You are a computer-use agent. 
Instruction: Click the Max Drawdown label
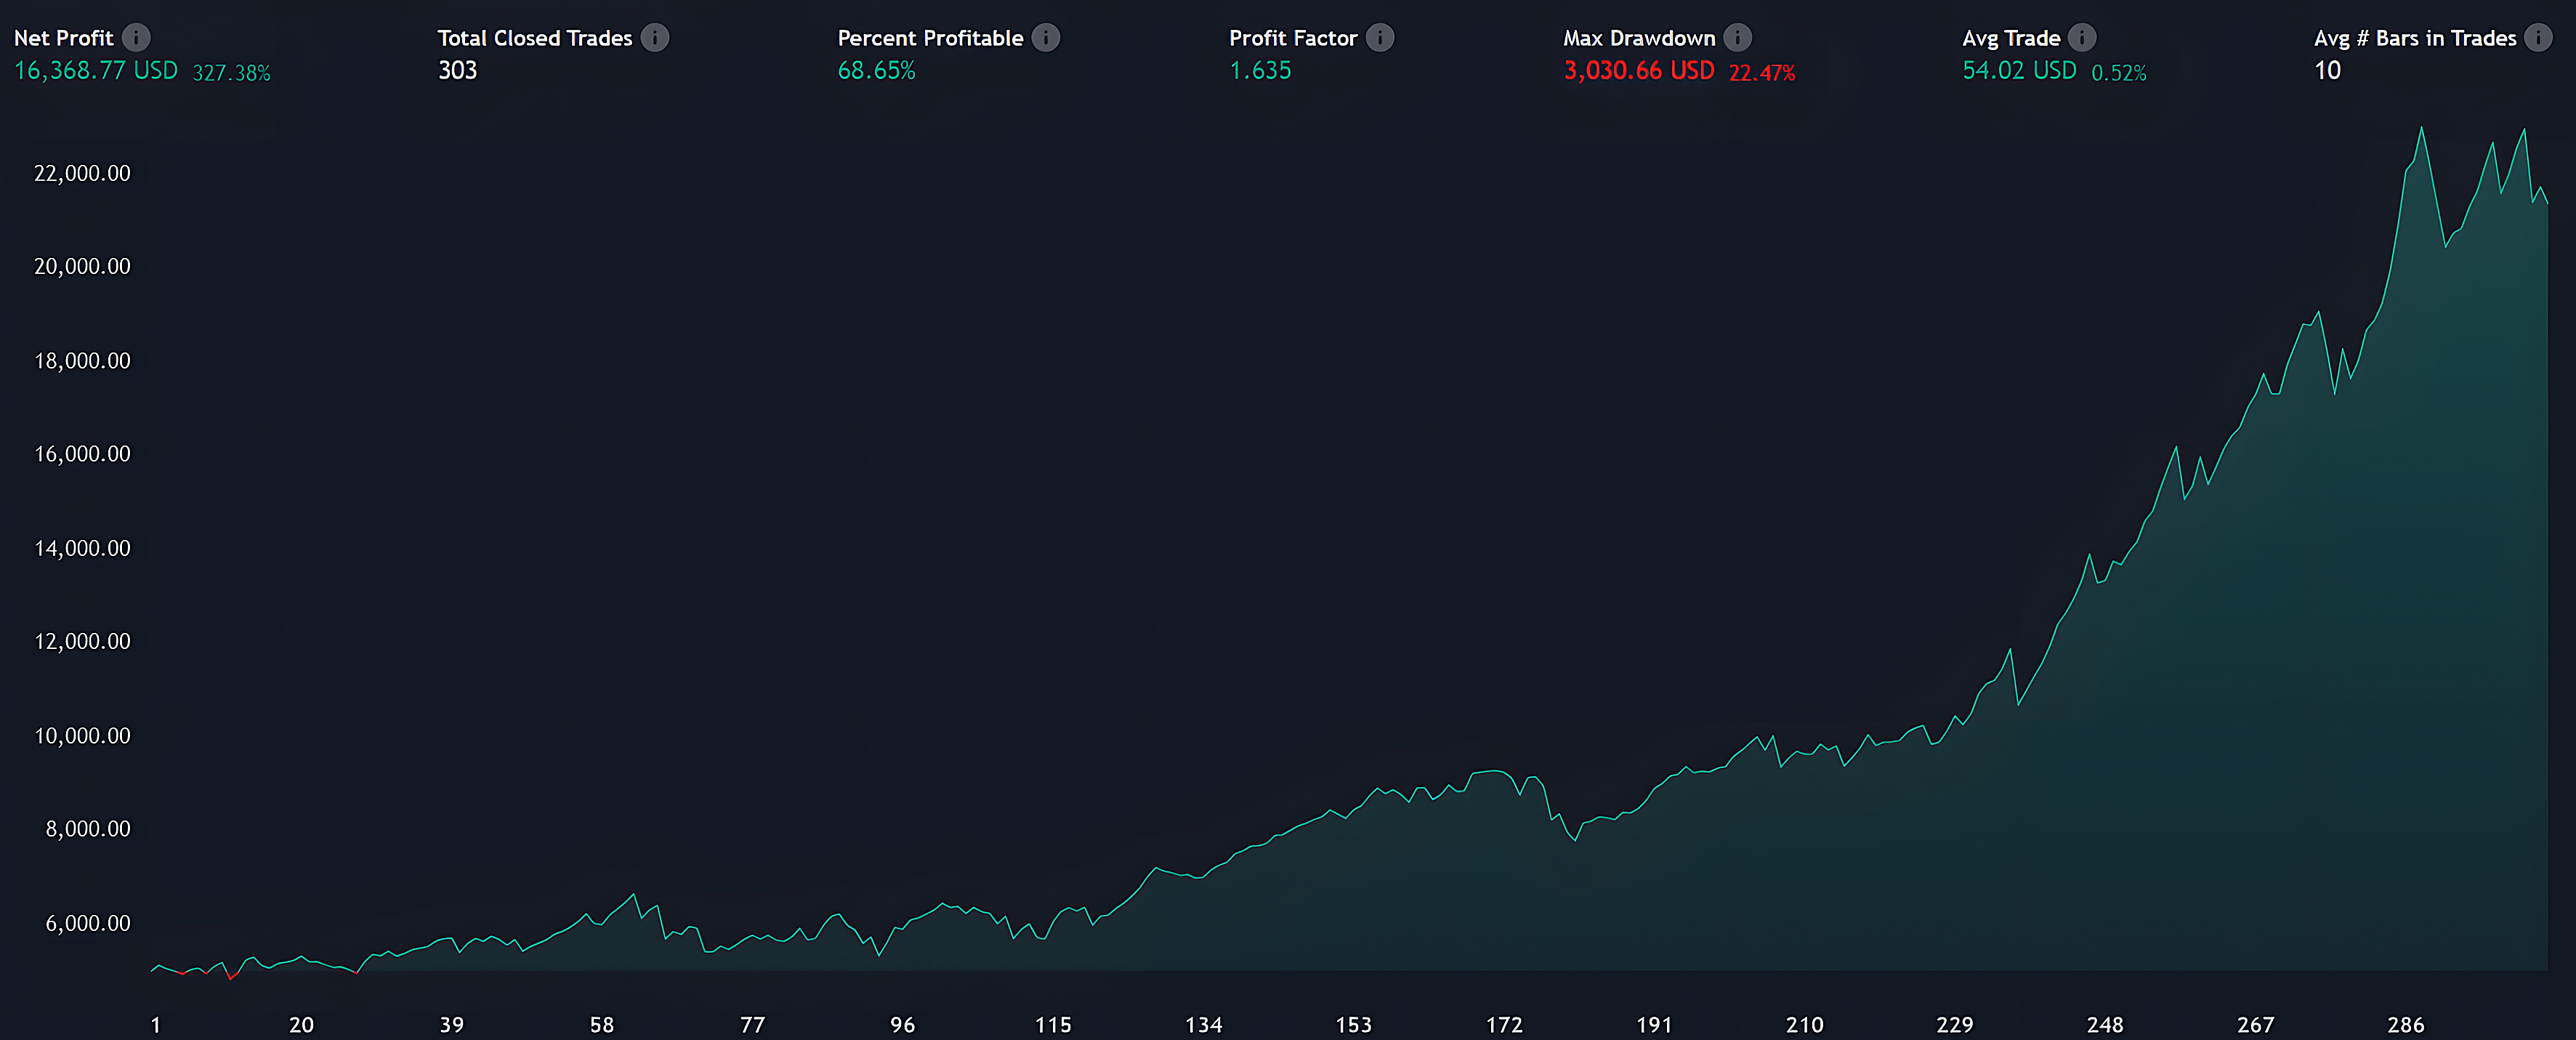pos(1640,38)
